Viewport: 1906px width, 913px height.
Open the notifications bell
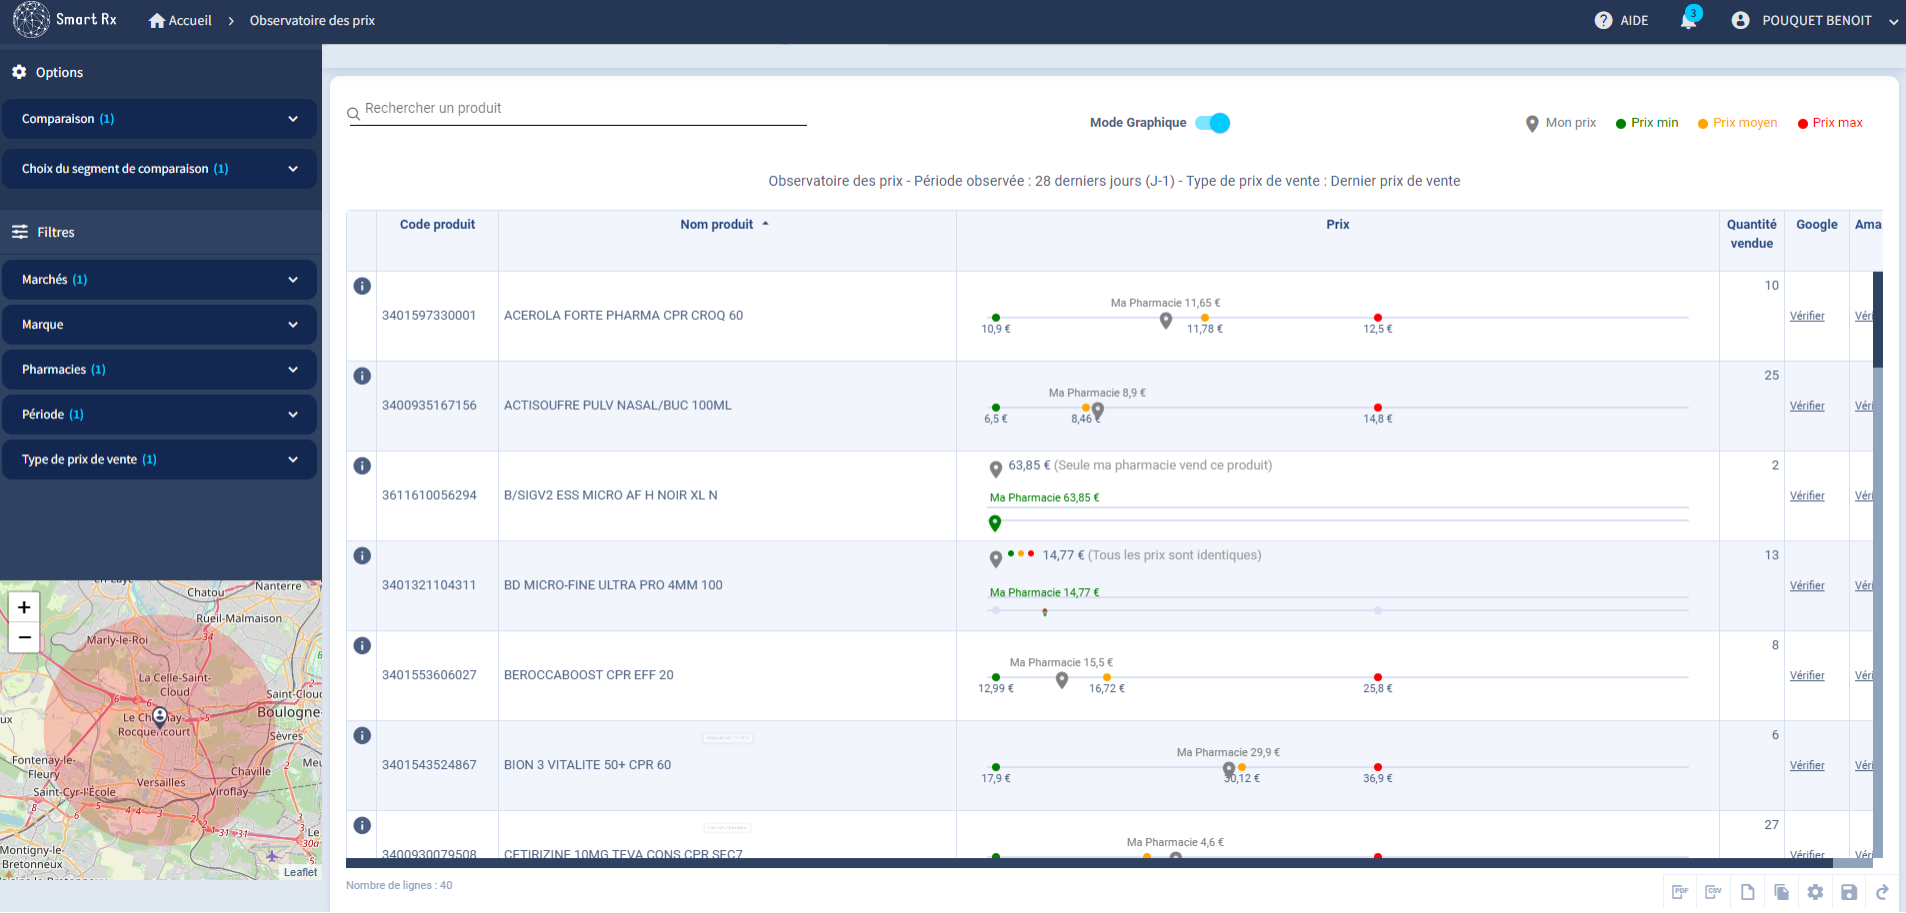[x=1689, y=20]
